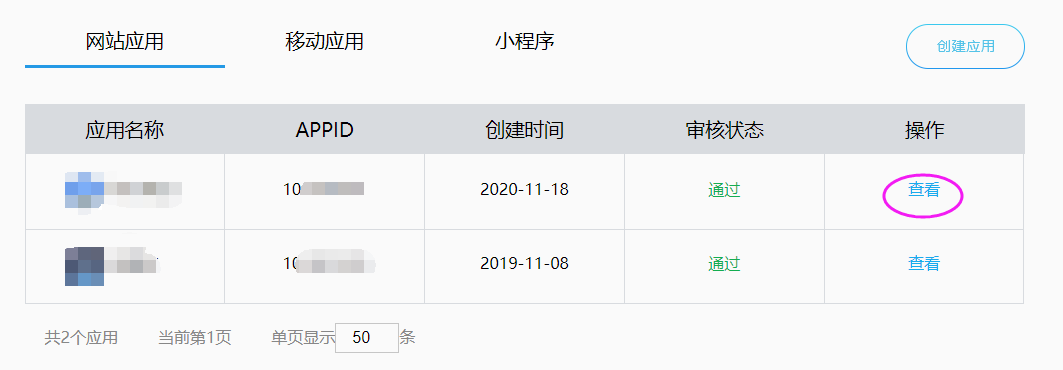Click the 共2个应用 total count text
Viewport: 1063px width, 370px height.
pyautogui.click(x=81, y=337)
